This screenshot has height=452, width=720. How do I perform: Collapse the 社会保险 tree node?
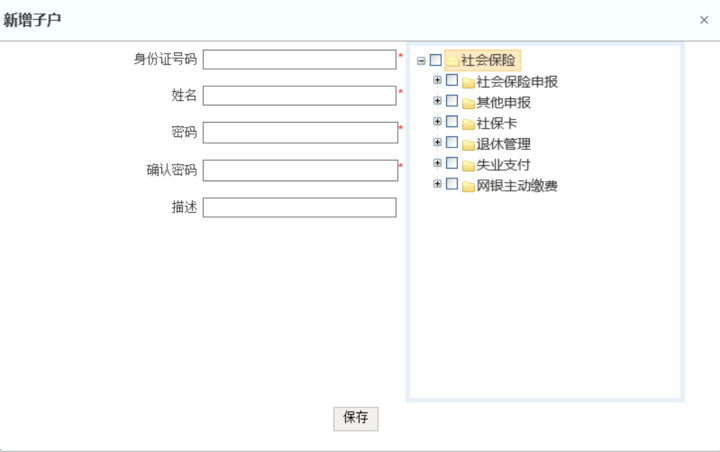tap(421, 61)
